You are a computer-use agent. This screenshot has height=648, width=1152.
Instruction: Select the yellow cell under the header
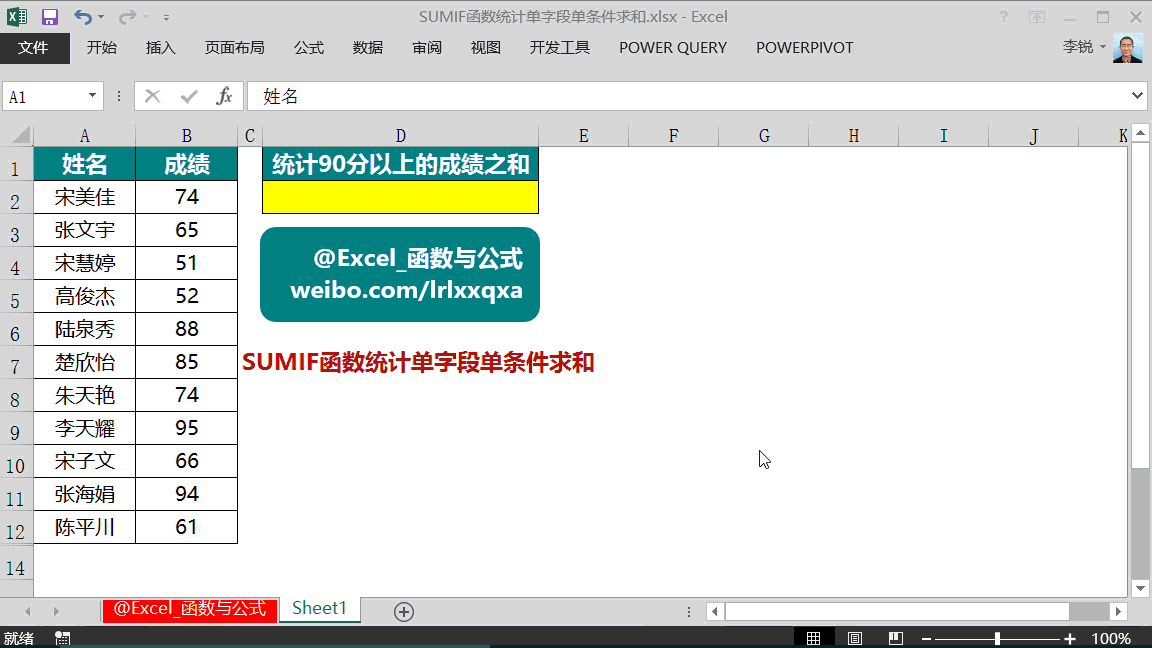click(399, 196)
